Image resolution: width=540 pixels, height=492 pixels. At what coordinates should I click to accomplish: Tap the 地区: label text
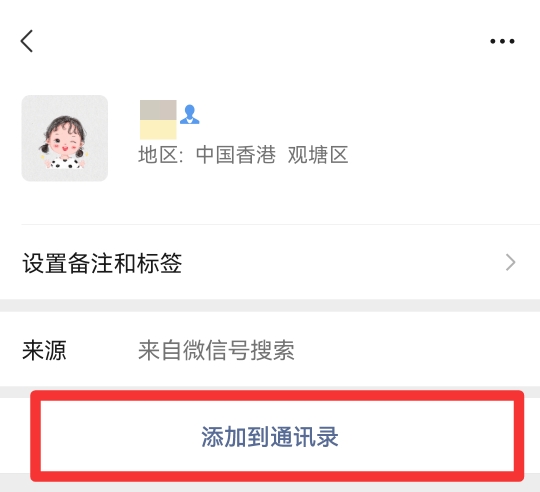[x=160, y=155]
